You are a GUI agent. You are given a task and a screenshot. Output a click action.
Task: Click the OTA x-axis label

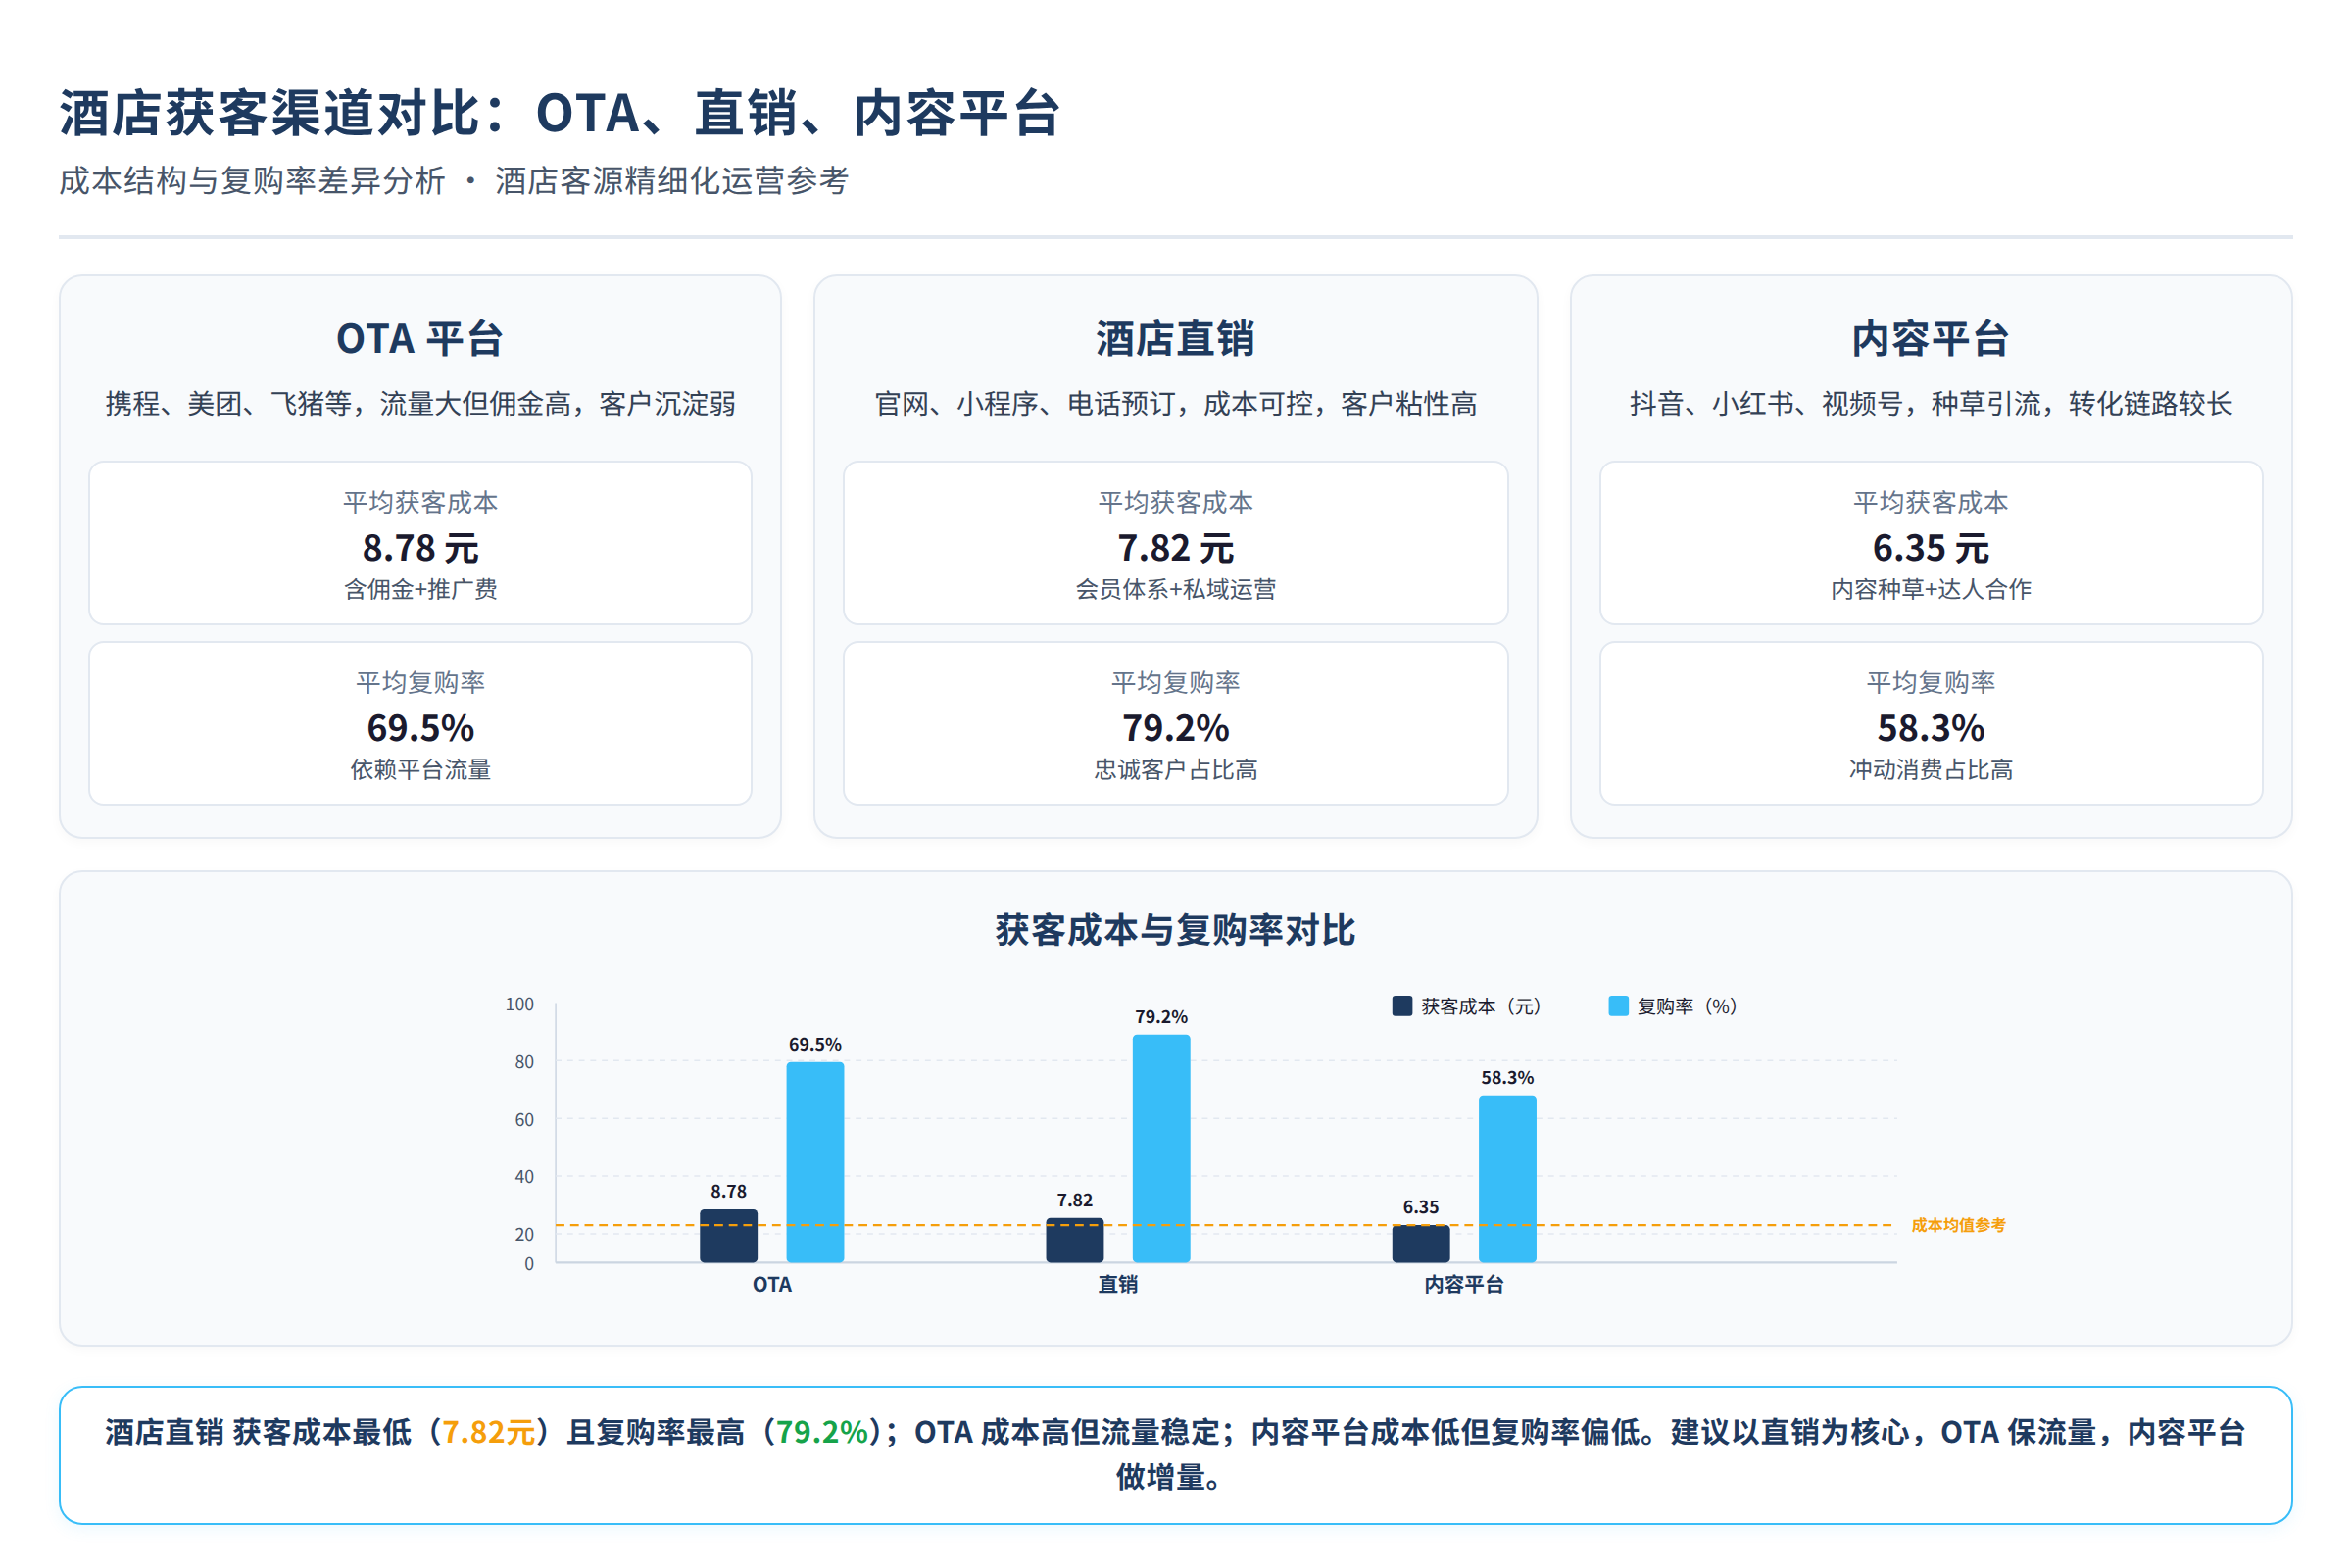click(x=772, y=1284)
